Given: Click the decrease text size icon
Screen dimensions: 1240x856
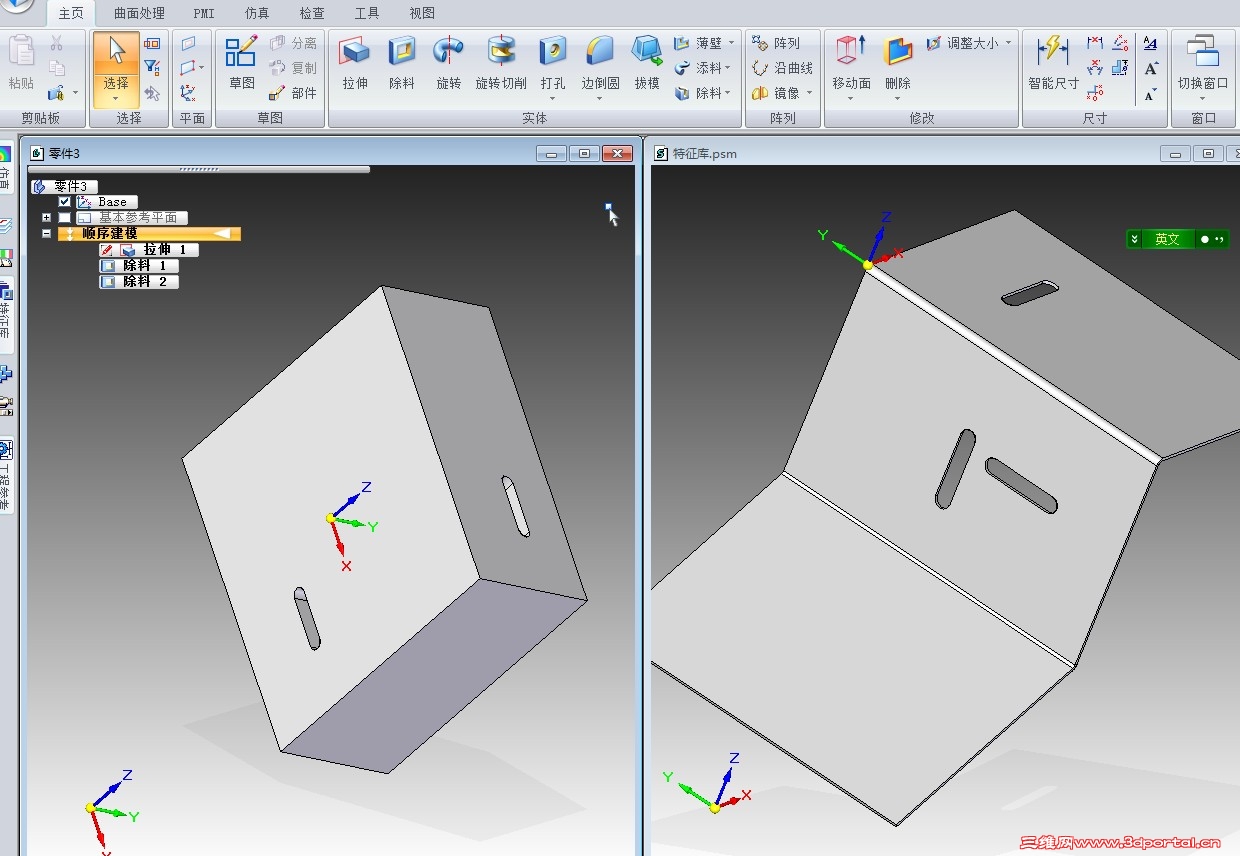Looking at the screenshot, I should [x=1151, y=95].
